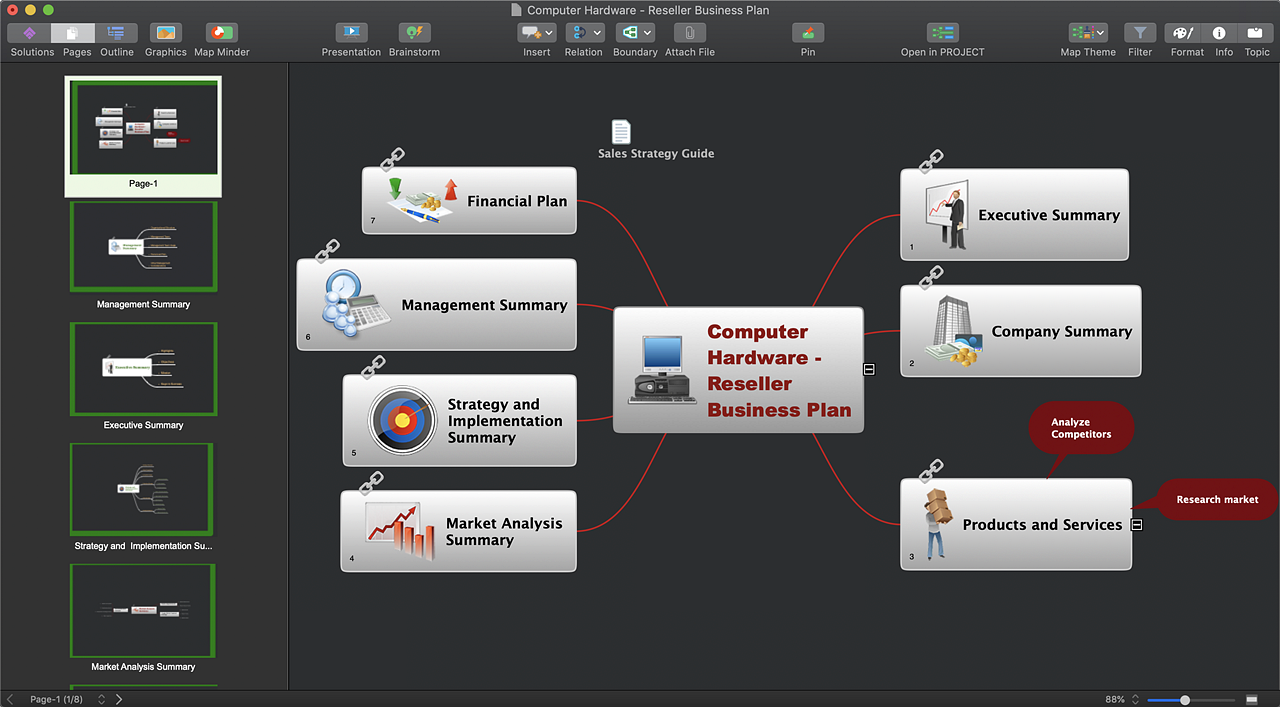Select the Management Summary page thumbnail
Image resolution: width=1280 pixels, height=707 pixels.
pyautogui.click(x=143, y=247)
